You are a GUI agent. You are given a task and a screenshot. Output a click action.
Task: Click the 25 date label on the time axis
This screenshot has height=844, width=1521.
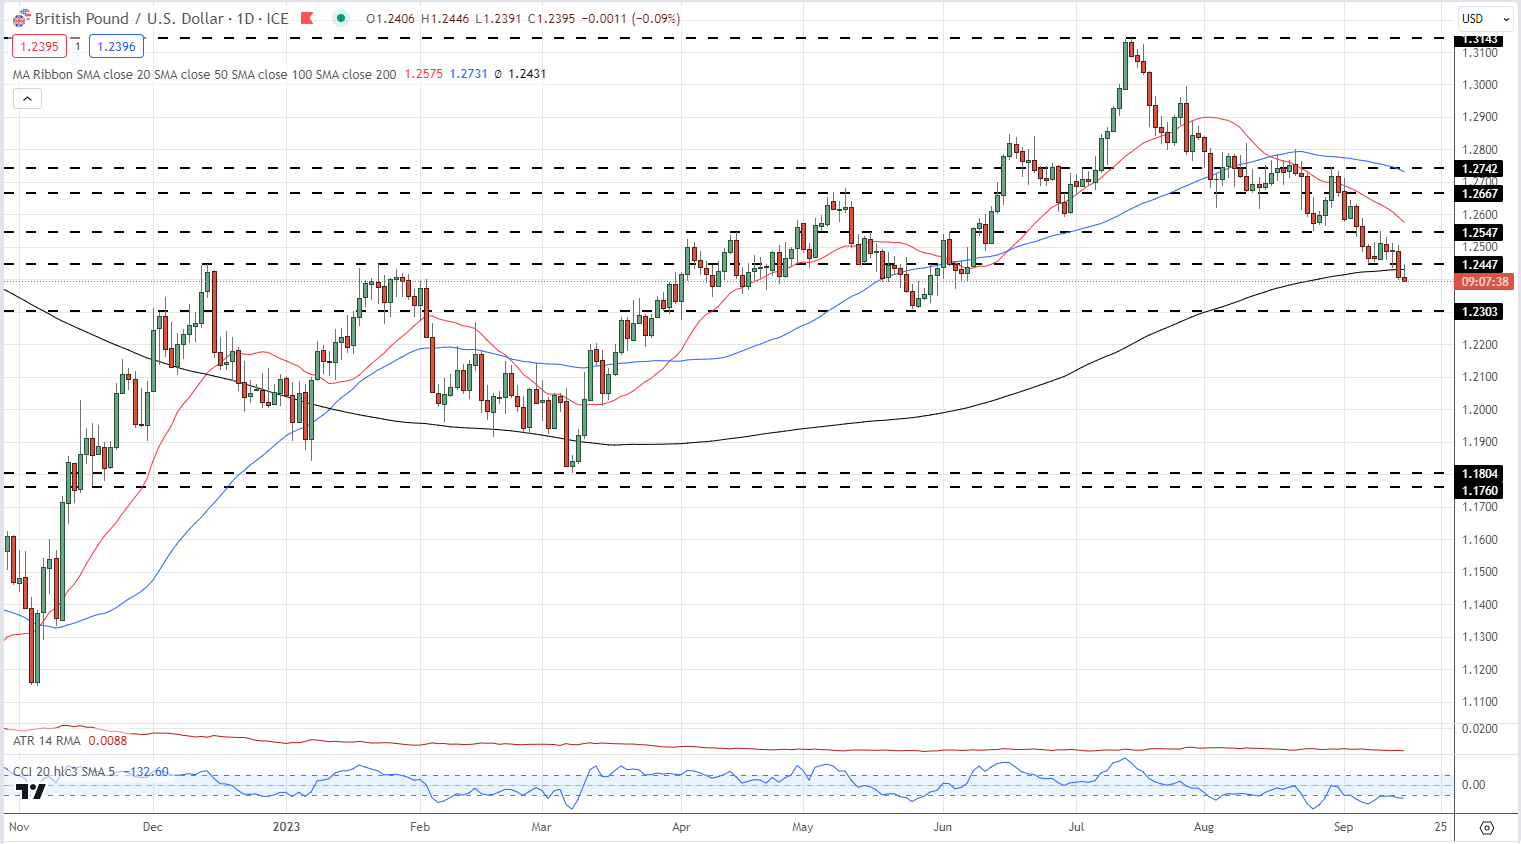click(x=1440, y=827)
